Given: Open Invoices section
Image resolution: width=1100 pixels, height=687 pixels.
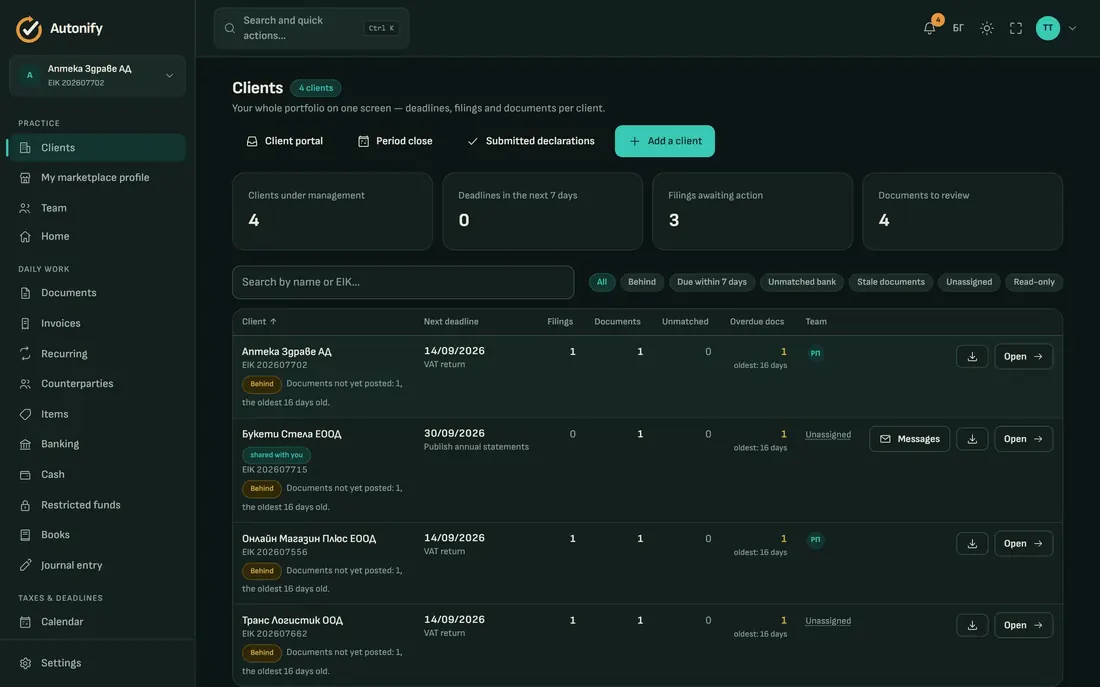Looking at the screenshot, I should (98, 324).
